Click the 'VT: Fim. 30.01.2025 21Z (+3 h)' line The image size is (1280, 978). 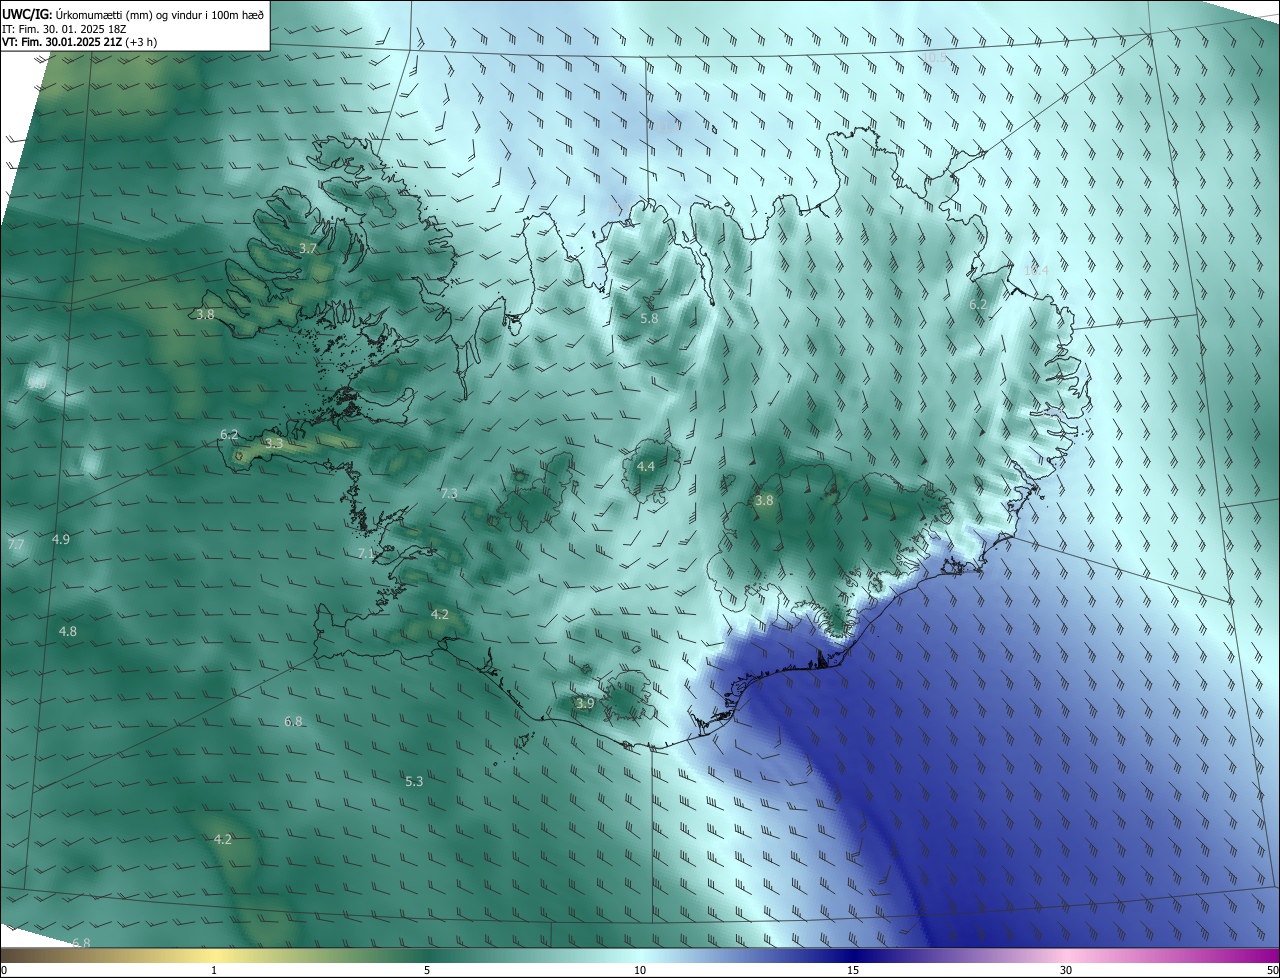pyautogui.click(x=79, y=42)
